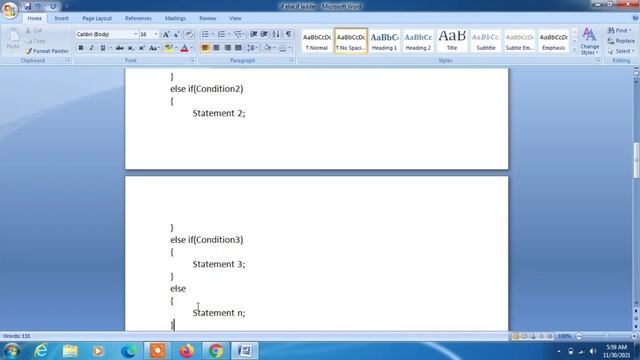
Task: Click the Sort icon
Action: pos(276,34)
